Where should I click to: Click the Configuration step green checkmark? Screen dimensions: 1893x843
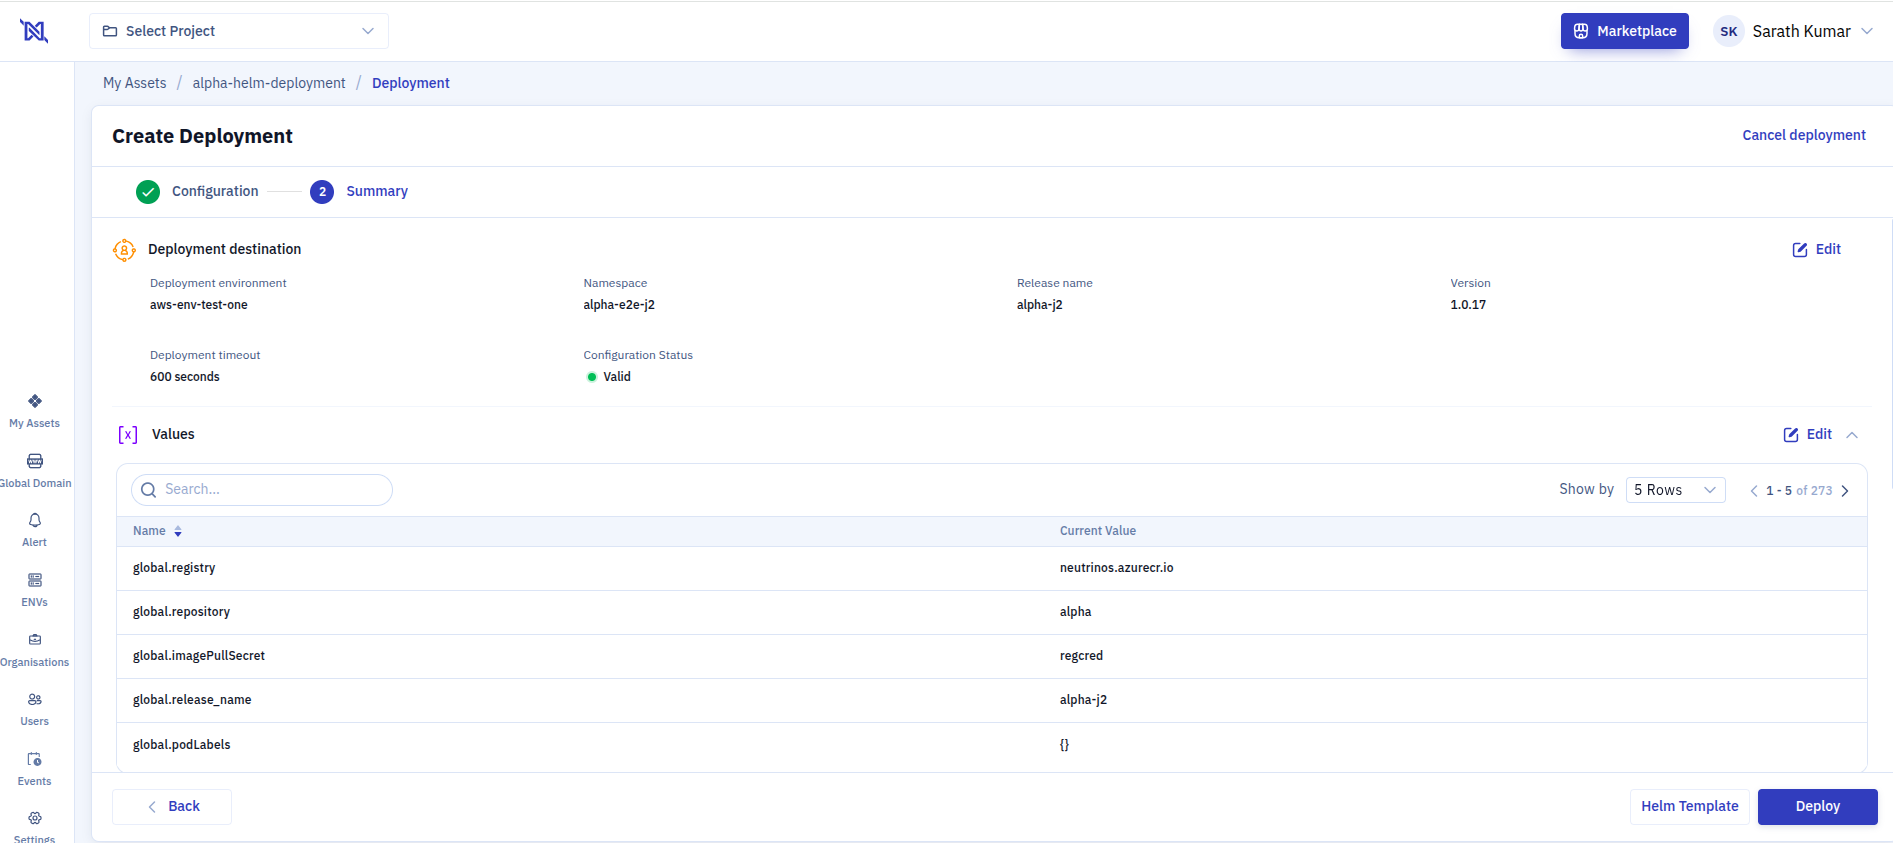(148, 192)
